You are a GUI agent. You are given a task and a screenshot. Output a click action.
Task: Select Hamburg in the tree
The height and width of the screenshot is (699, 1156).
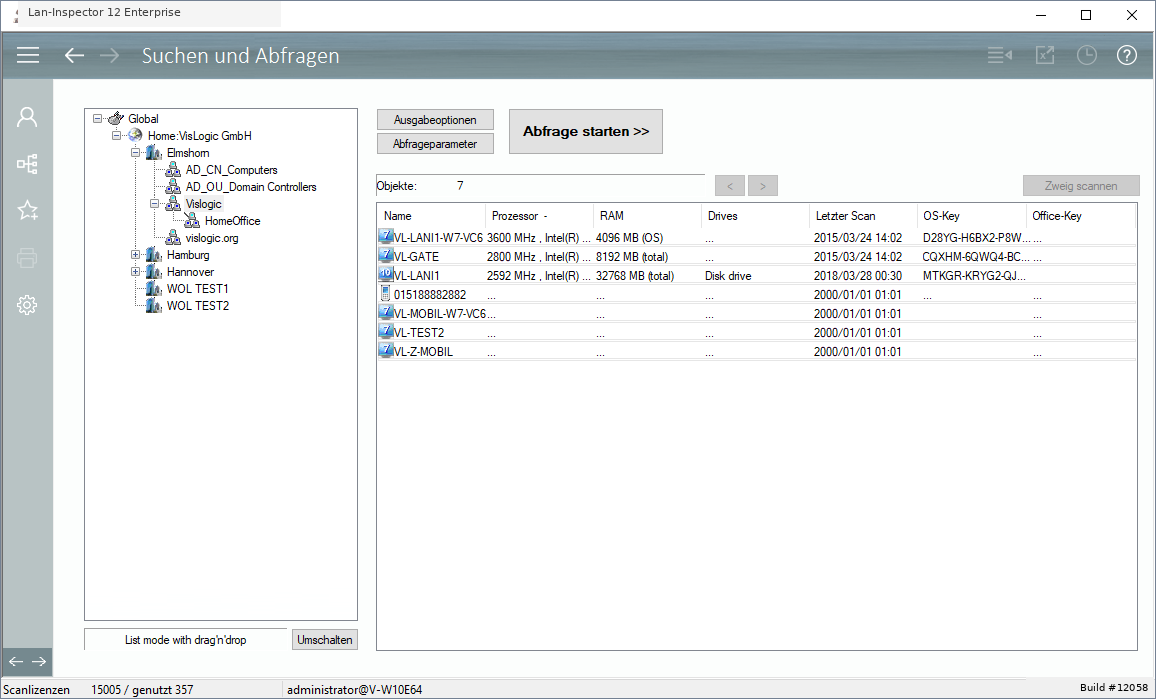(x=188, y=254)
